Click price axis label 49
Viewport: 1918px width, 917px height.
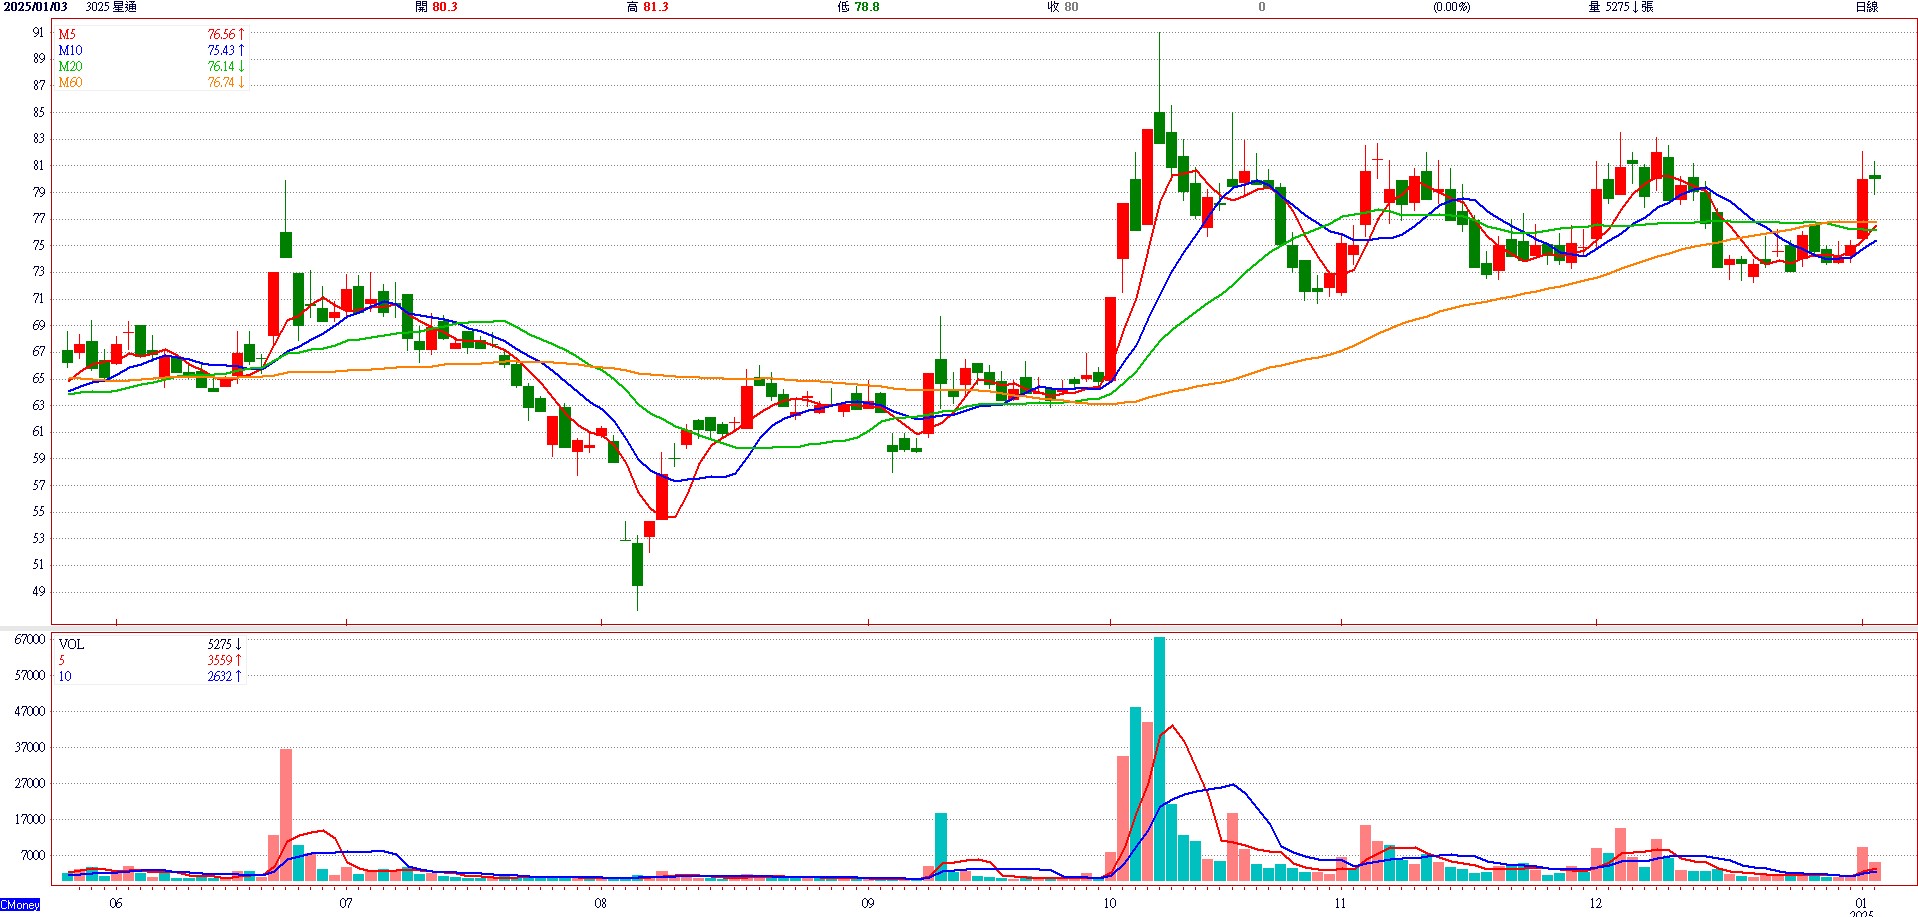39,591
